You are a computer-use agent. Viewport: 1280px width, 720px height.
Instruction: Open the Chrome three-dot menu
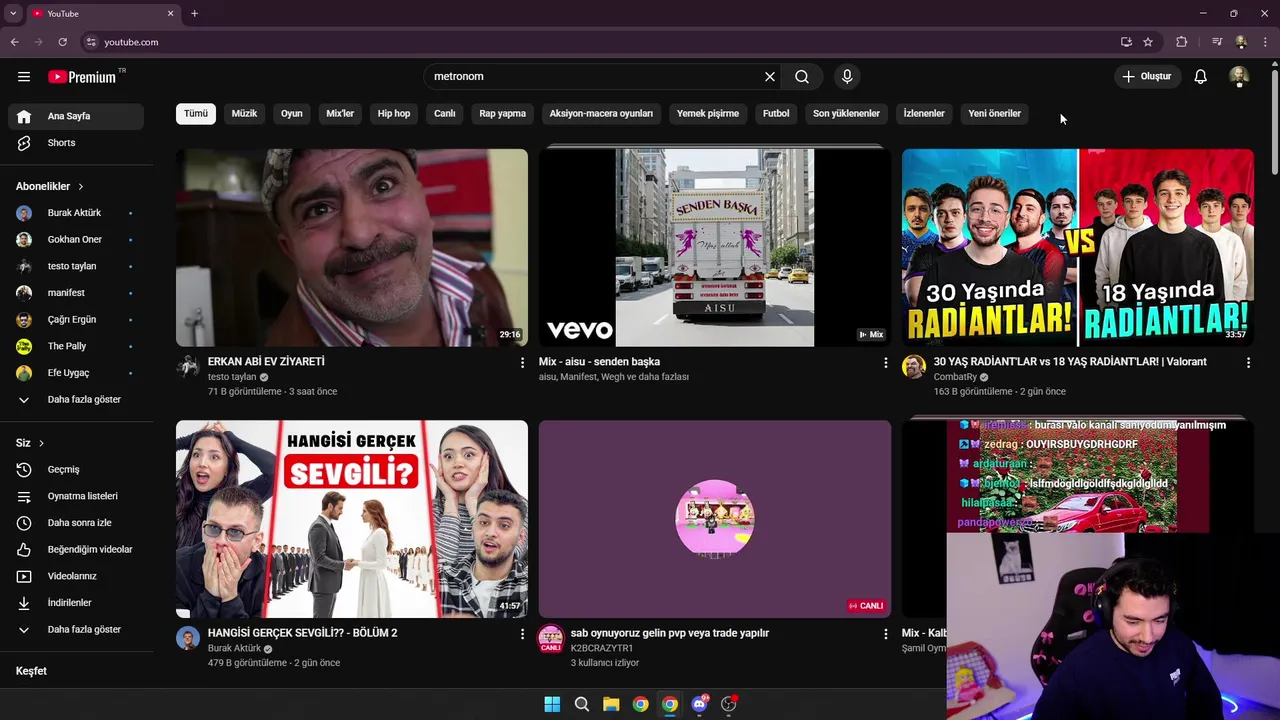click(x=1266, y=42)
